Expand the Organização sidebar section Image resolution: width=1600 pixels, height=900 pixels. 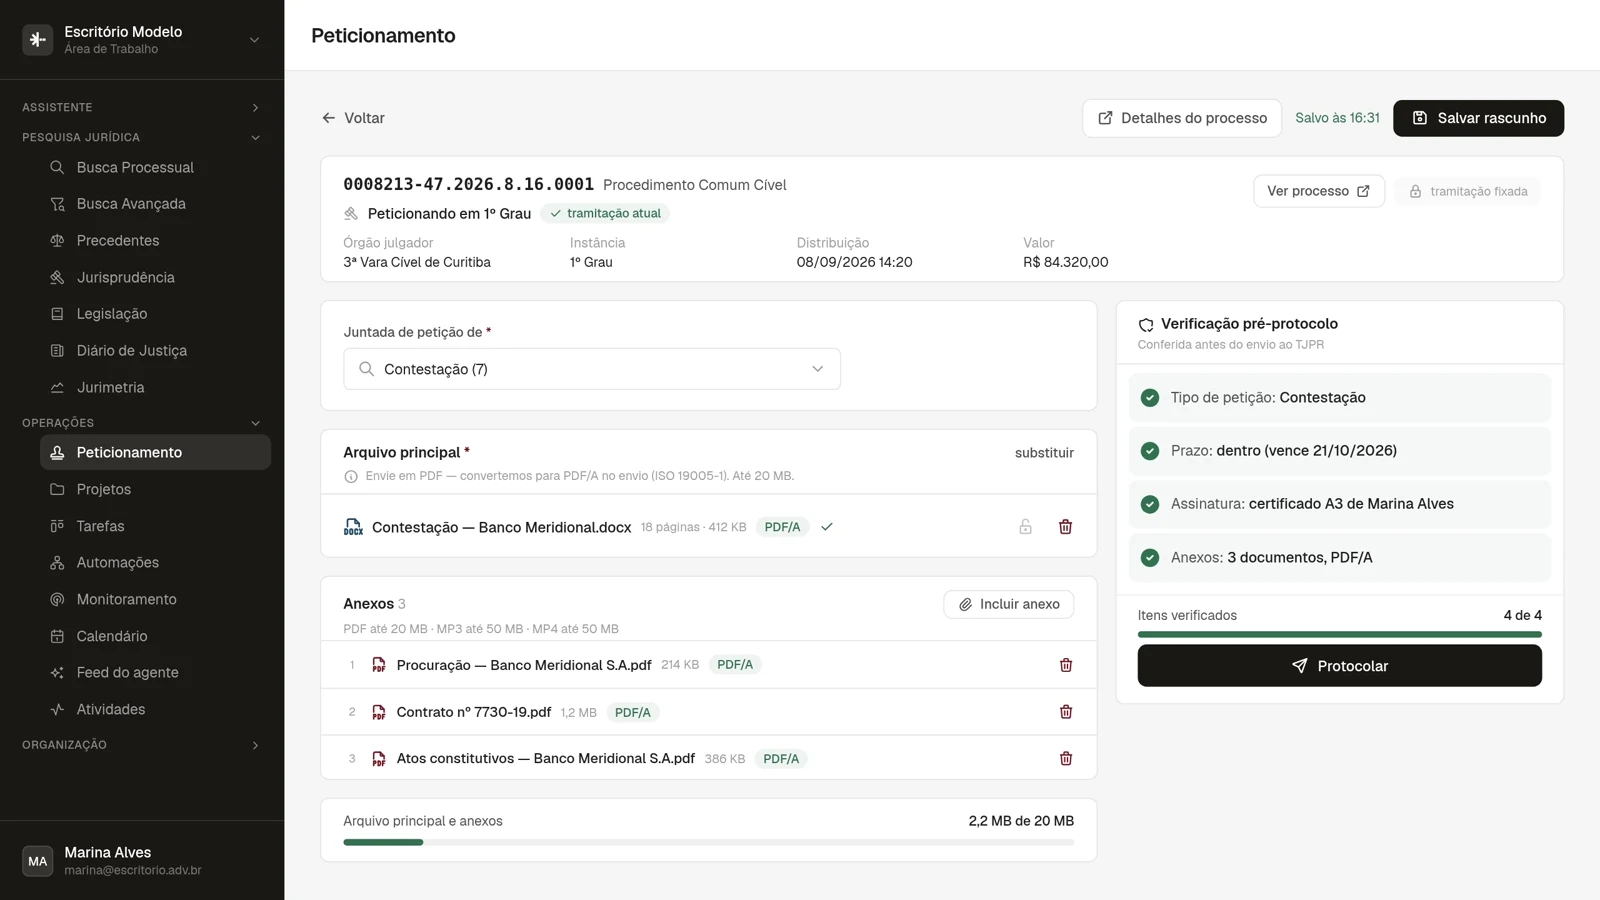coord(141,745)
